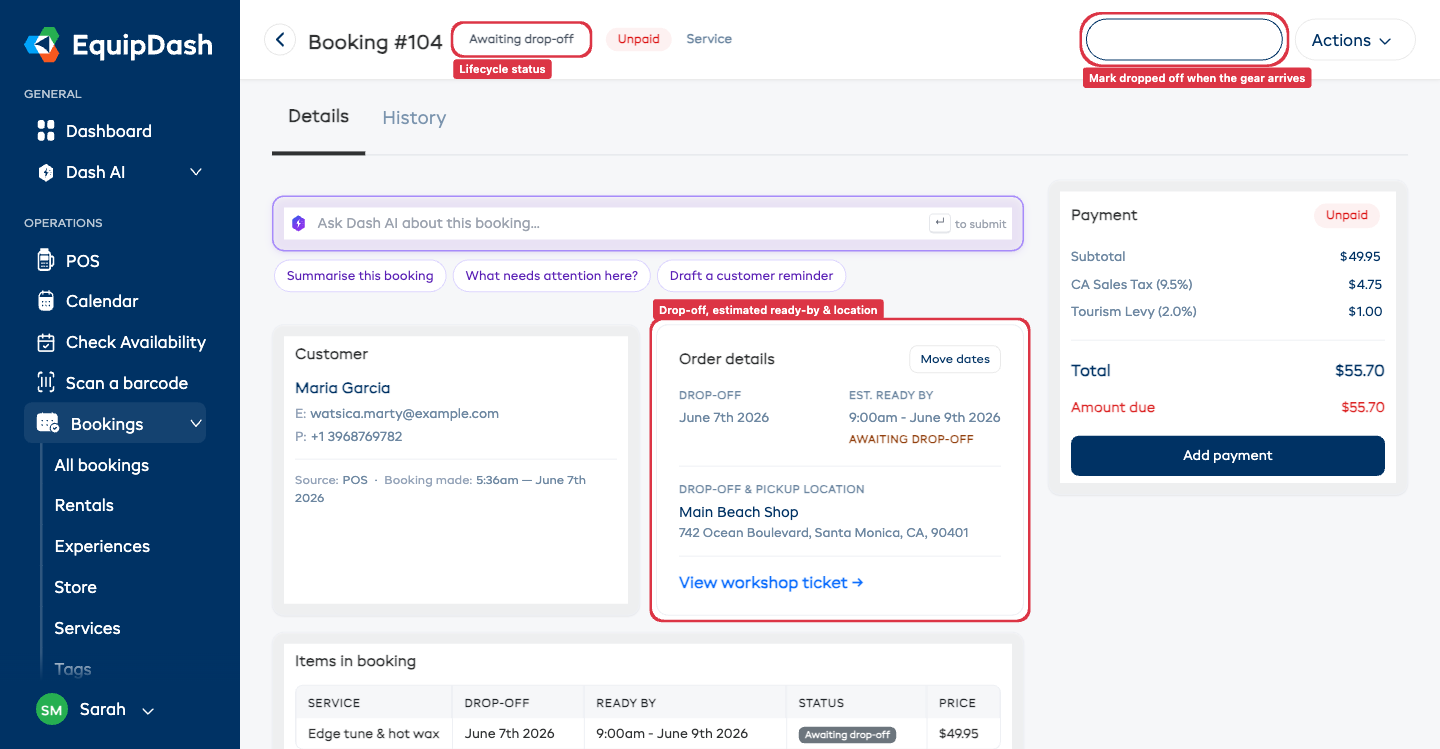Switch to the Details tab
The height and width of the screenshot is (749, 1440).
coord(318,116)
